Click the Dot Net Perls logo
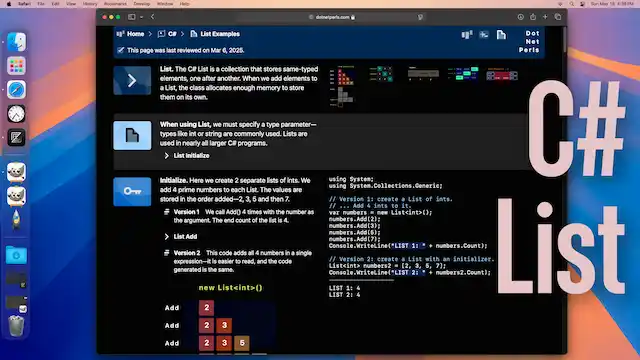The width and height of the screenshot is (640, 360). (x=529, y=42)
